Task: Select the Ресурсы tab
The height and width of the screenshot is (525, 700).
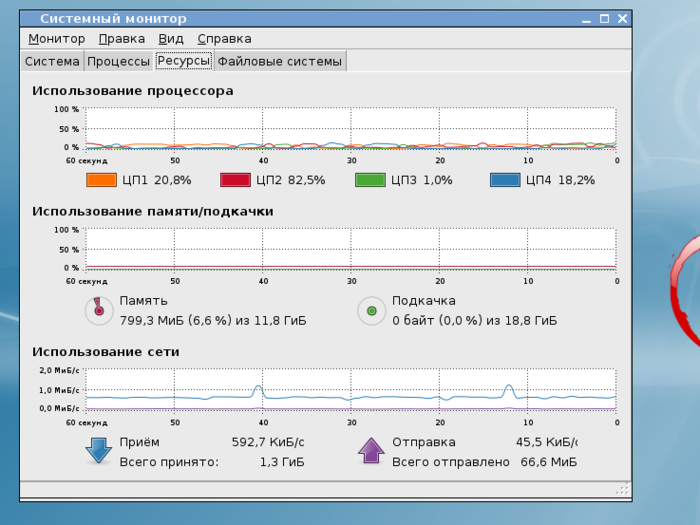Action: 183,60
